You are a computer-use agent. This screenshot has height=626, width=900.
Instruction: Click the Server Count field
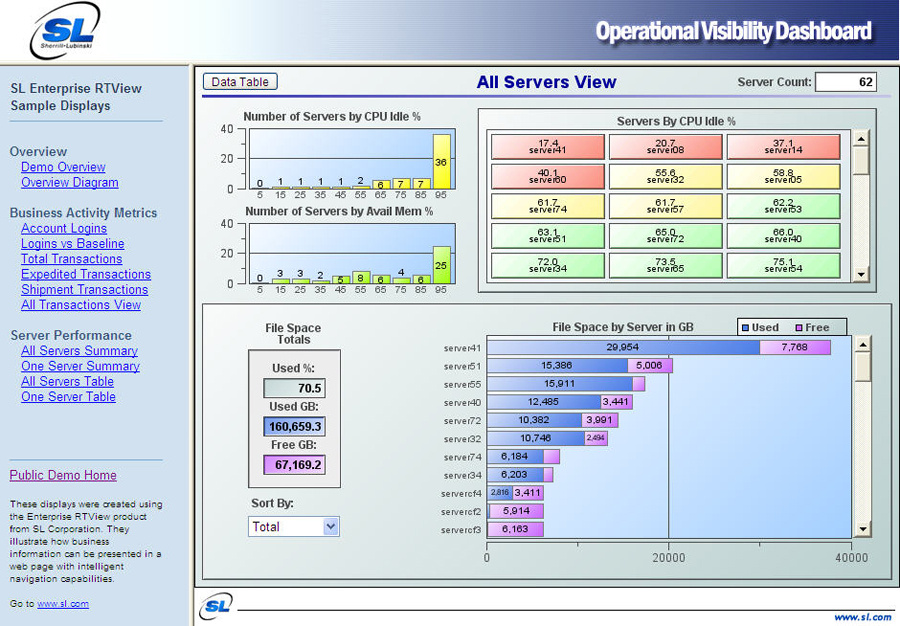coord(845,82)
